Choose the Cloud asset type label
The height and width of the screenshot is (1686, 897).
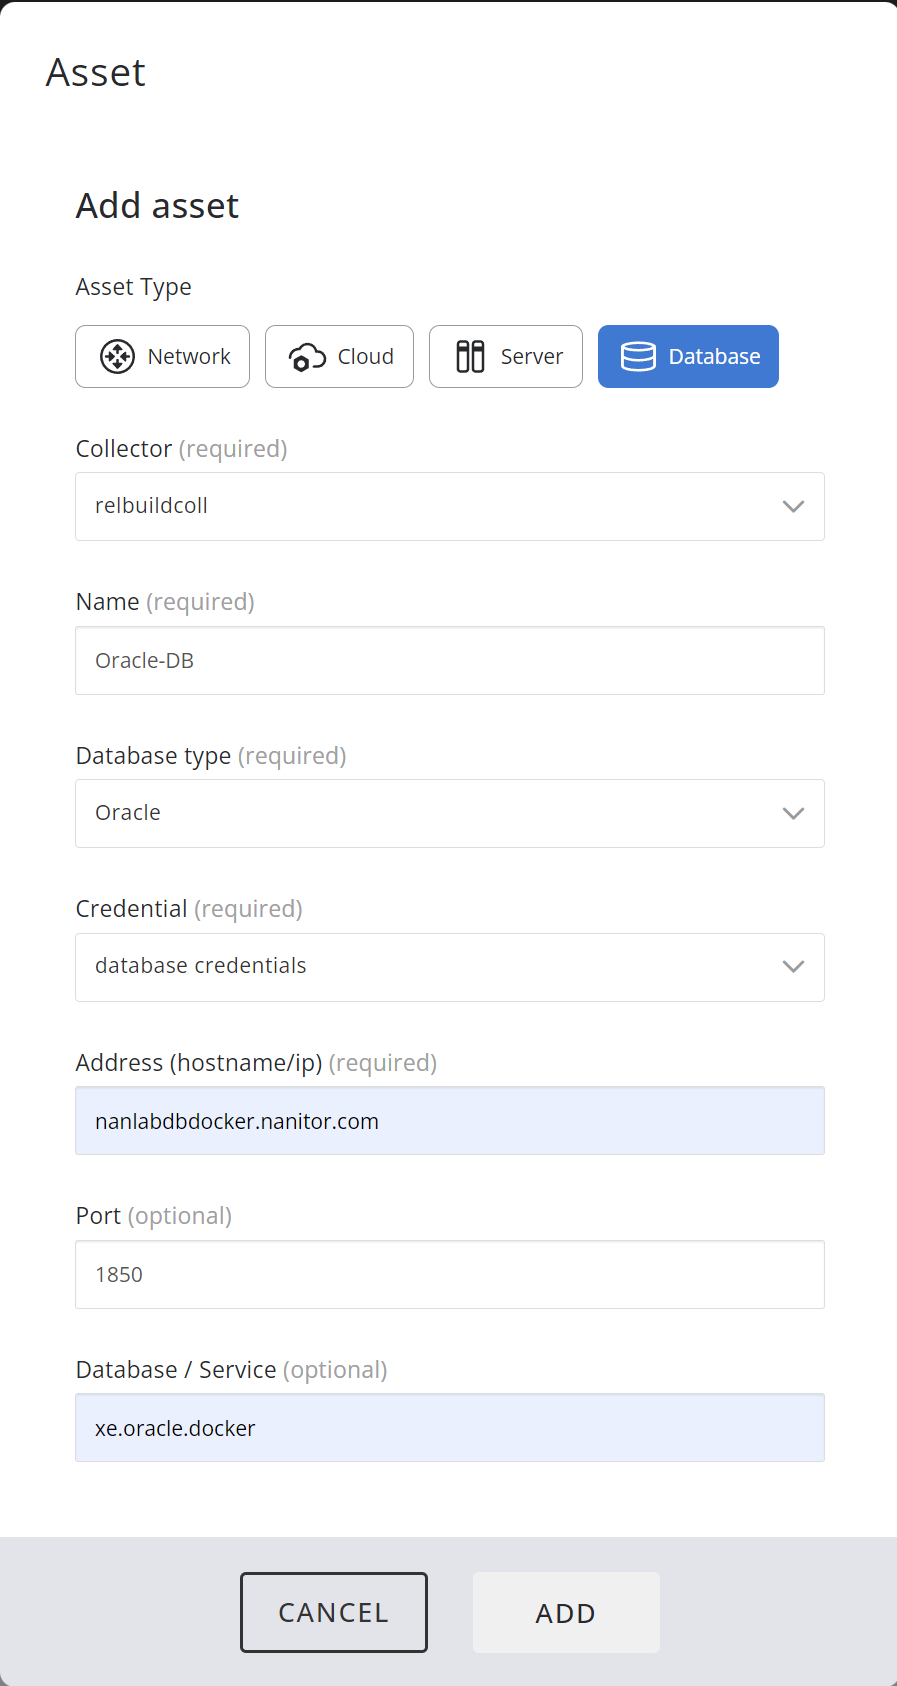(x=365, y=356)
